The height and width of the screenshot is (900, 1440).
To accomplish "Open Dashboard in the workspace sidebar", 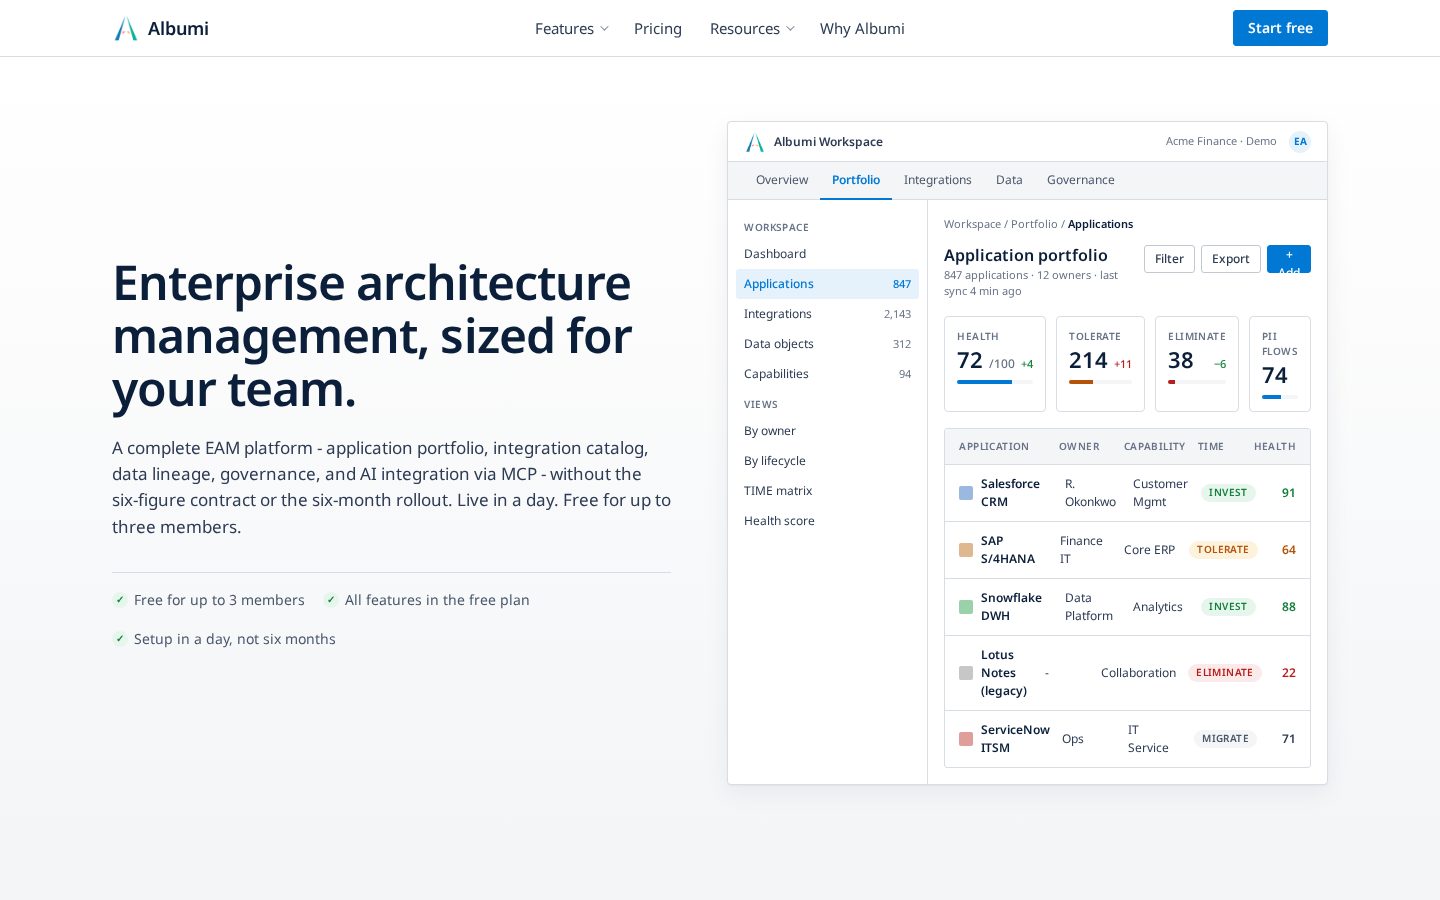I will point(827,254).
